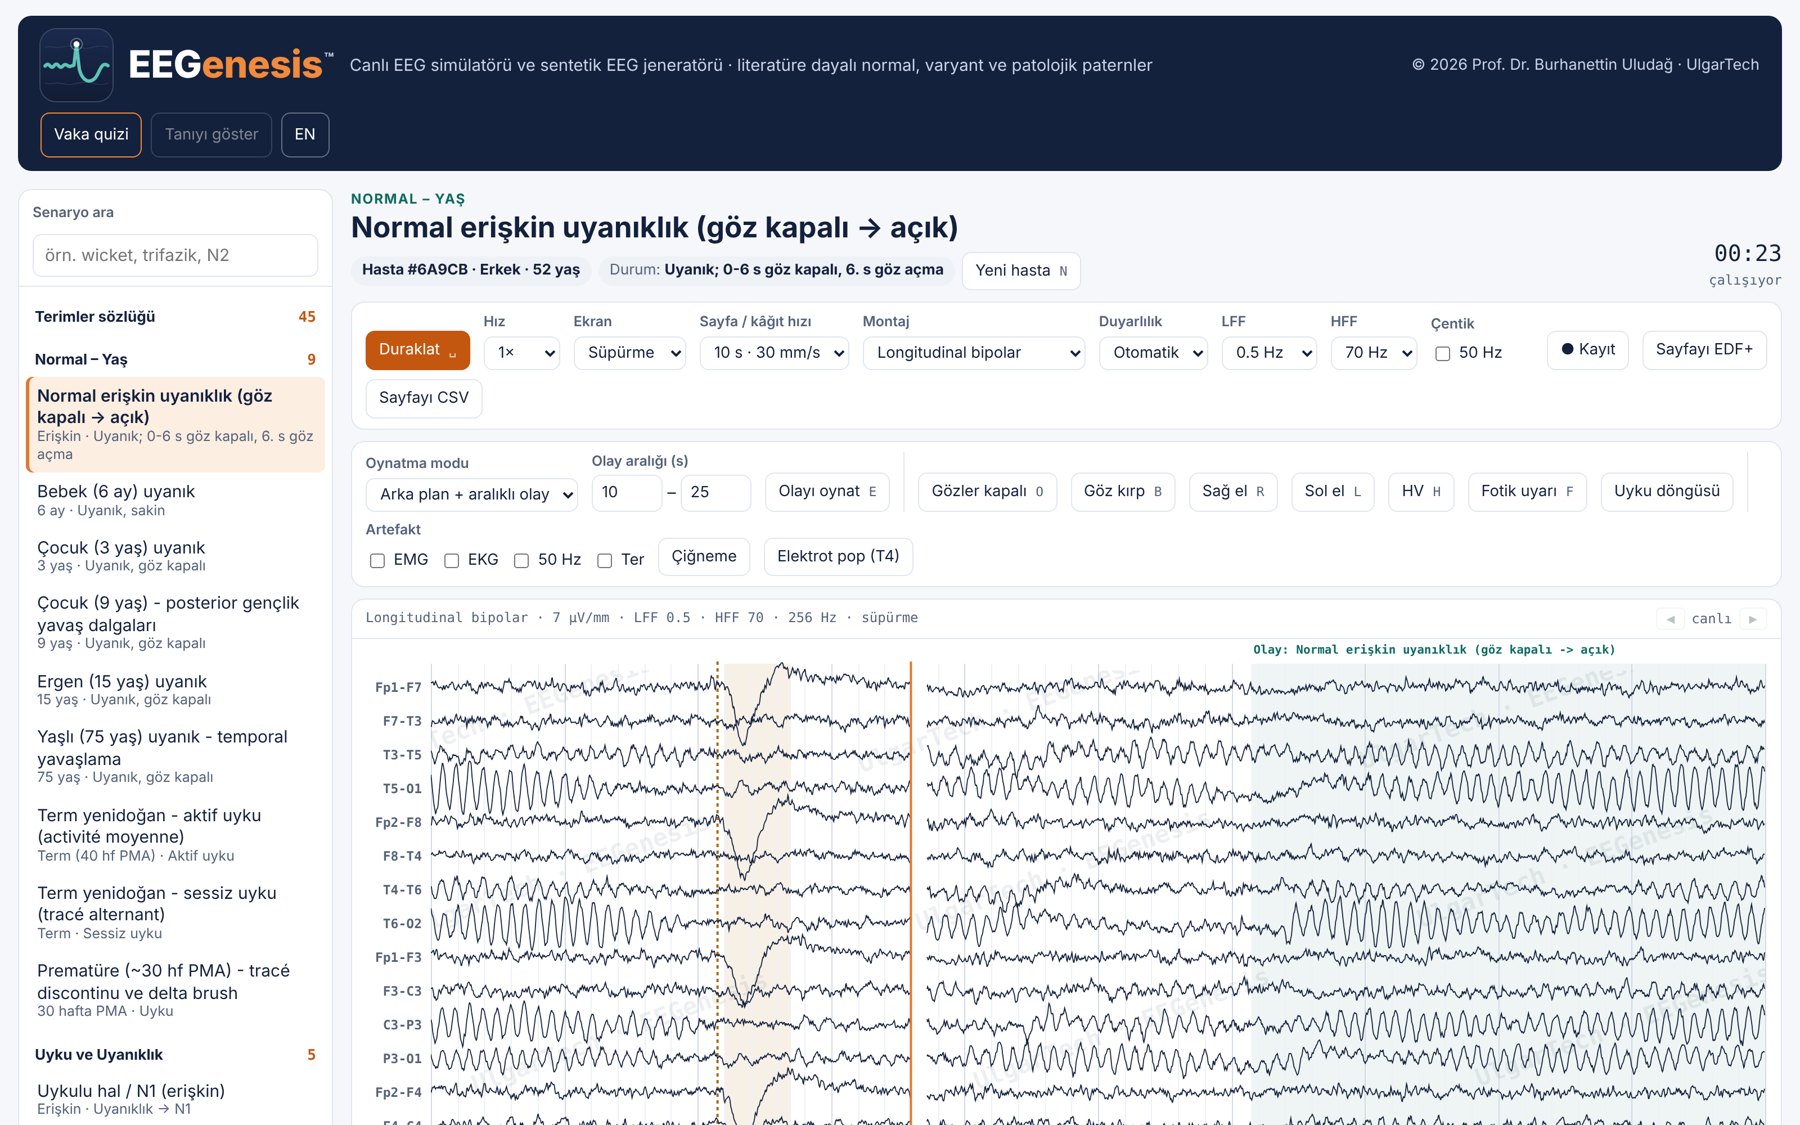Start recording with the Kayıt button

click(1588, 350)
